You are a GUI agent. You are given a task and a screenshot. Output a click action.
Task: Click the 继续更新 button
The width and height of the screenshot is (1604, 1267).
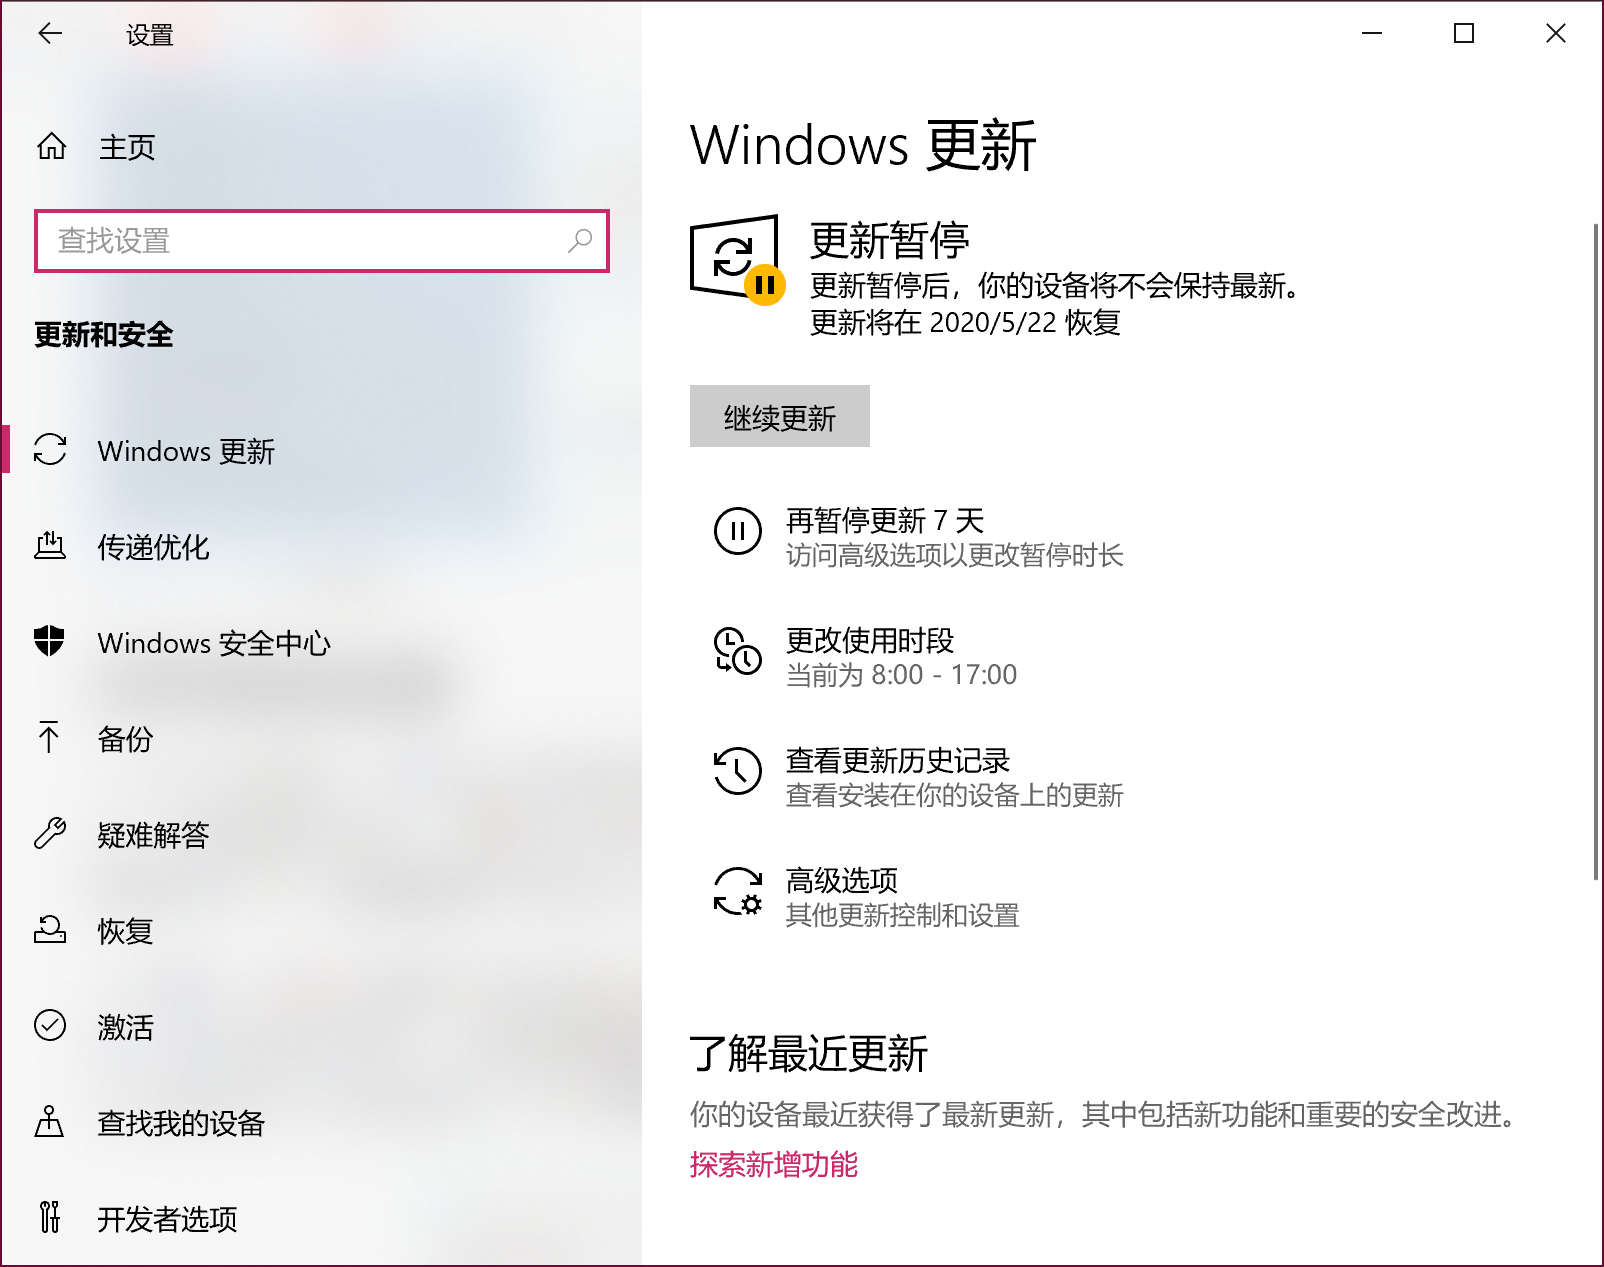[780, 416]
